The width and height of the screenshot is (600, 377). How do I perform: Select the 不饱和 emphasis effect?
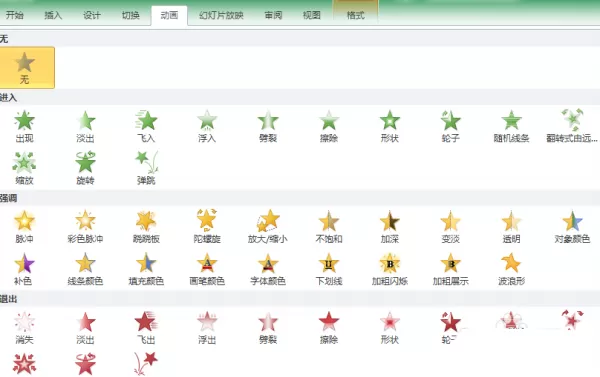(329, 227)
